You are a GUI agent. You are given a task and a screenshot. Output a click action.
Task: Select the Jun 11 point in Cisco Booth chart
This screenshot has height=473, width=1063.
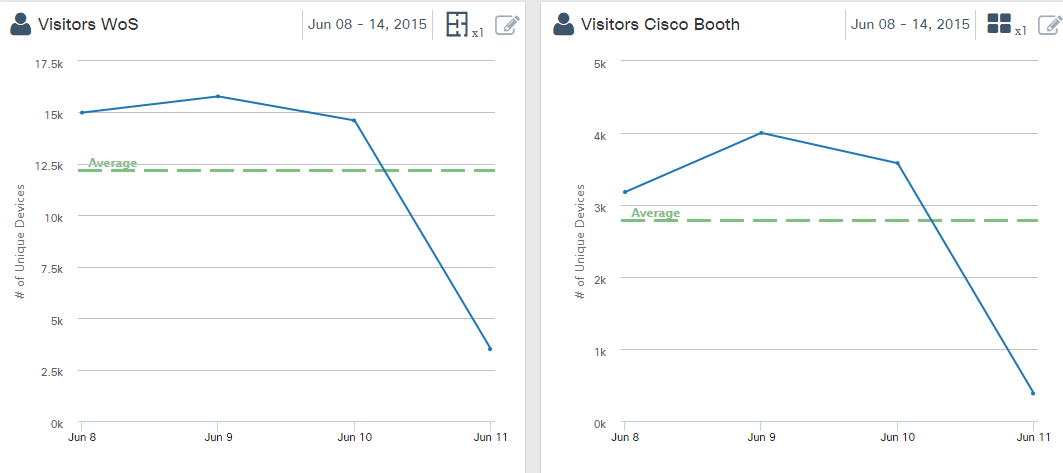1033,393
